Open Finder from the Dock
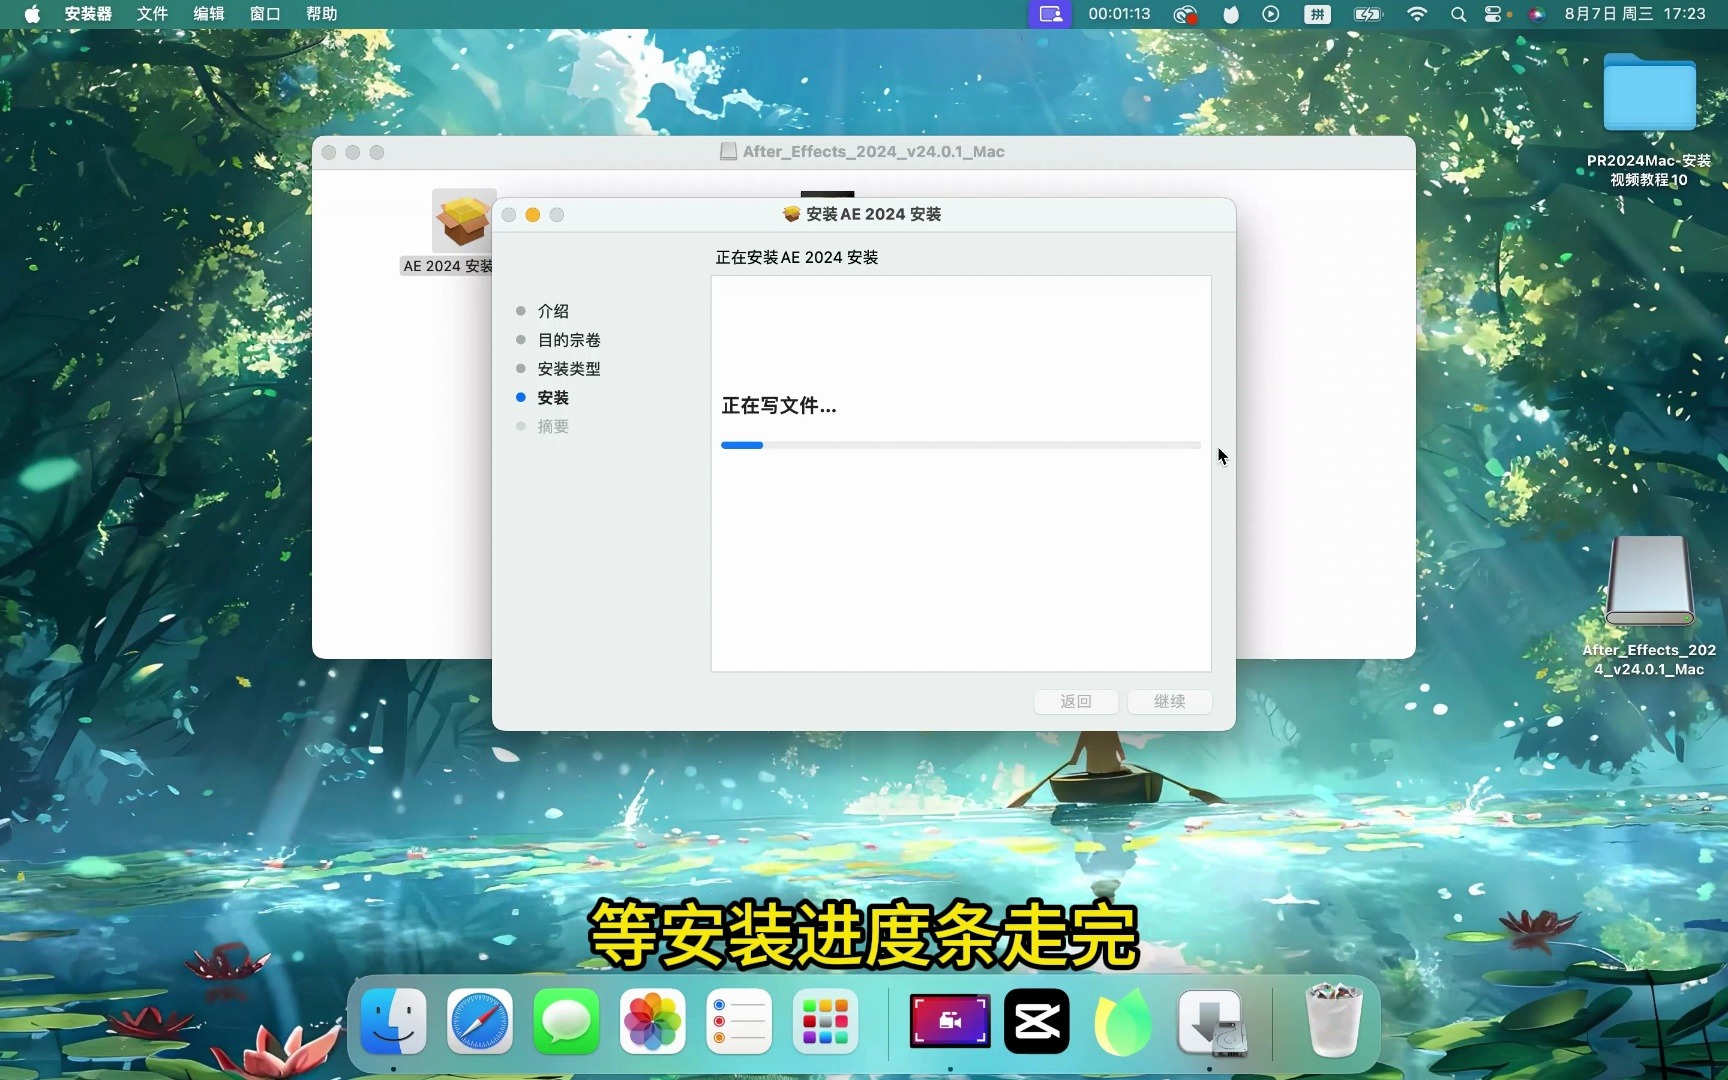1728x1080 pixels. click(x=394, y=1021)
